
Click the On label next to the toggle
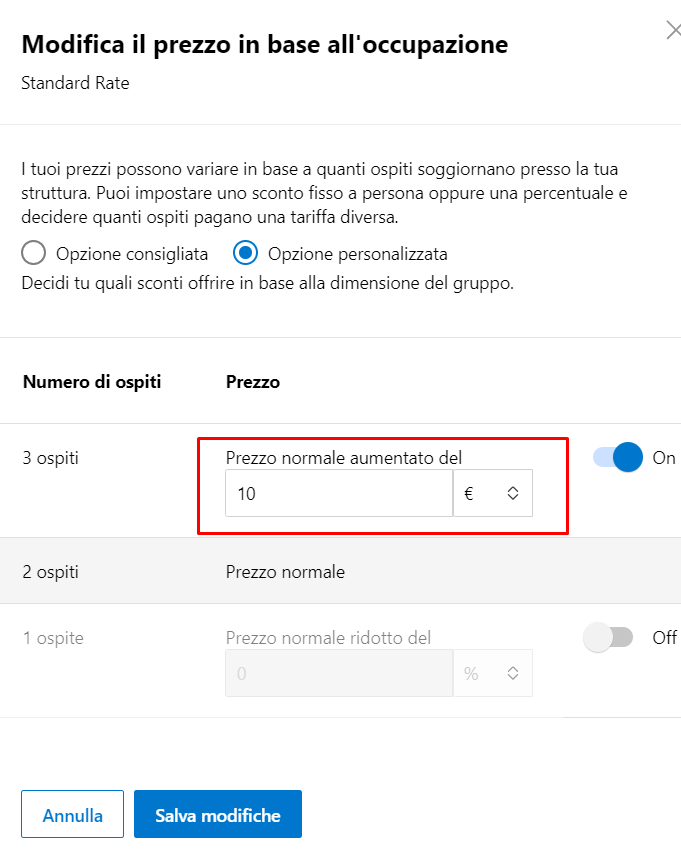(664, 458)
